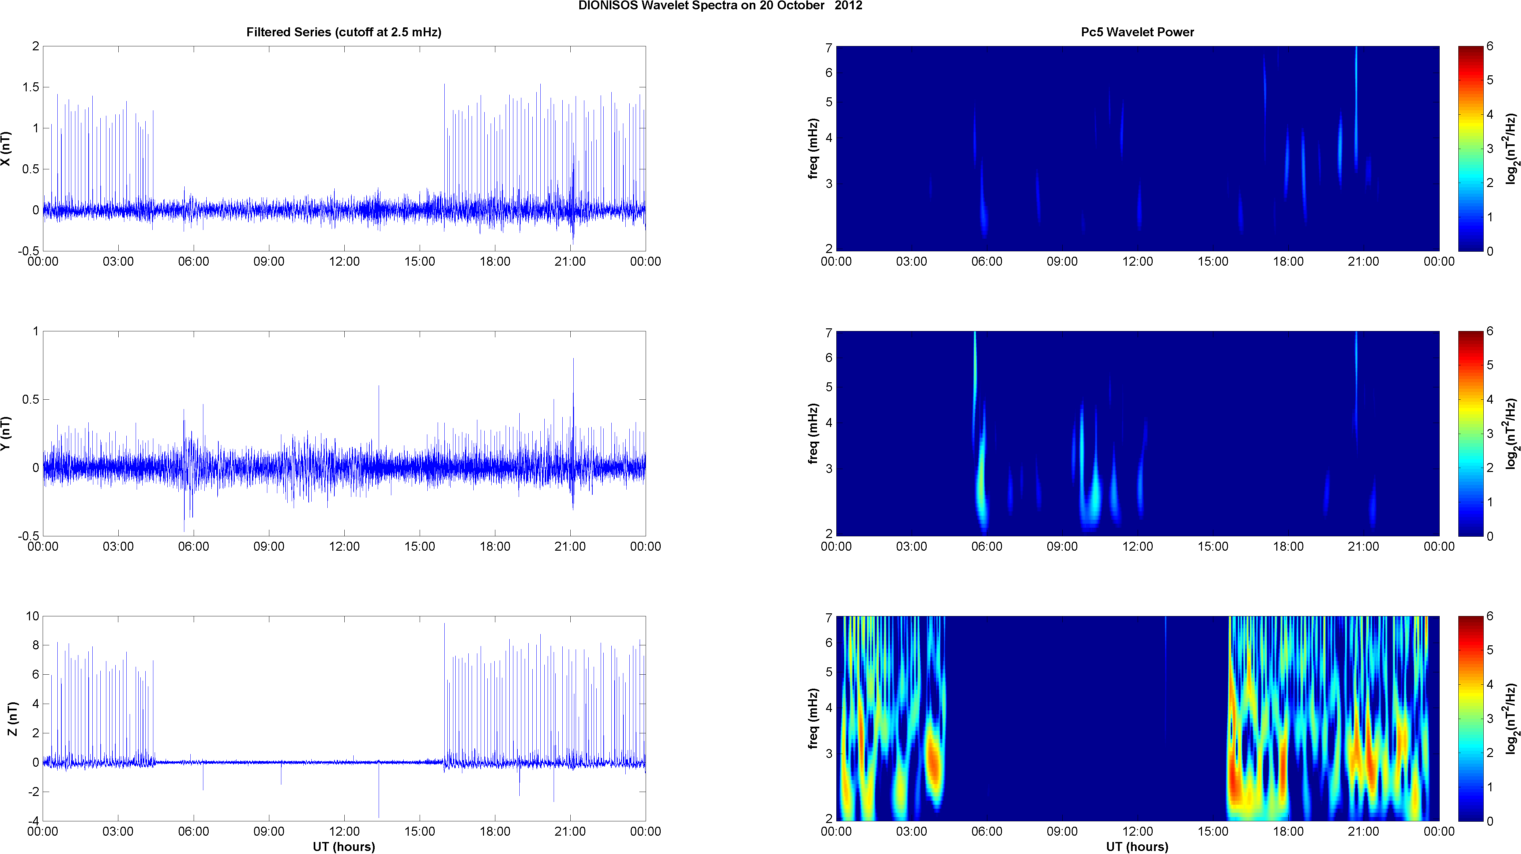Click the color bar beside the bottom wavelet panel

1470,719
